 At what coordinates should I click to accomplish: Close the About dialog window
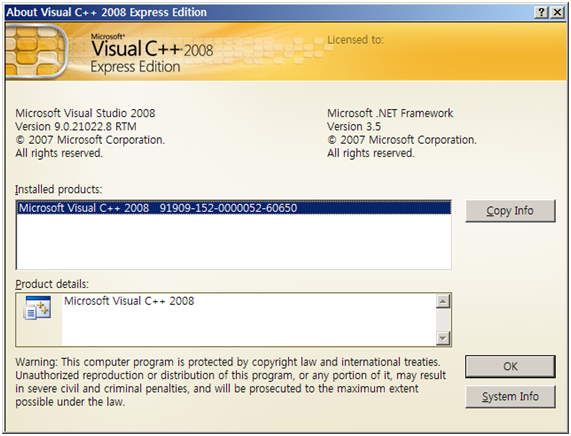(557, 12)
